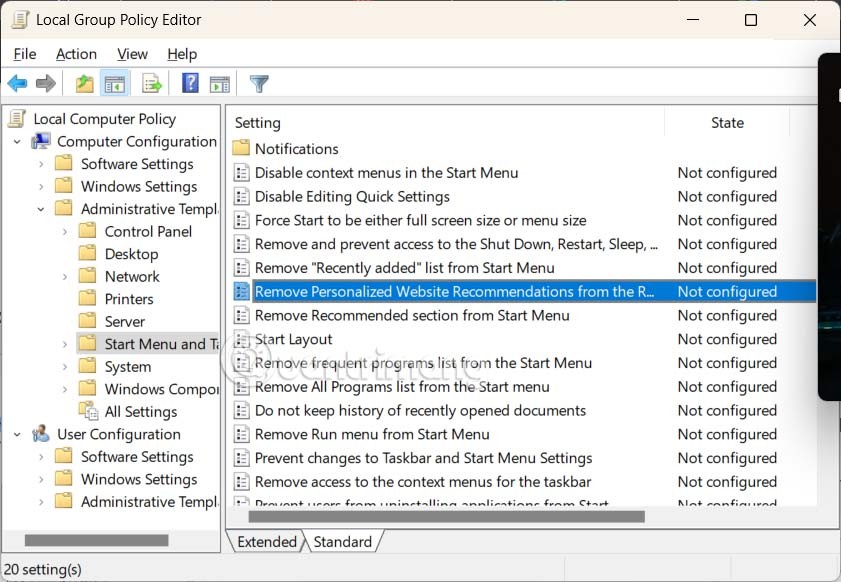
Task: Expand the Control Panel tree node
Action: tap(65, 232)
